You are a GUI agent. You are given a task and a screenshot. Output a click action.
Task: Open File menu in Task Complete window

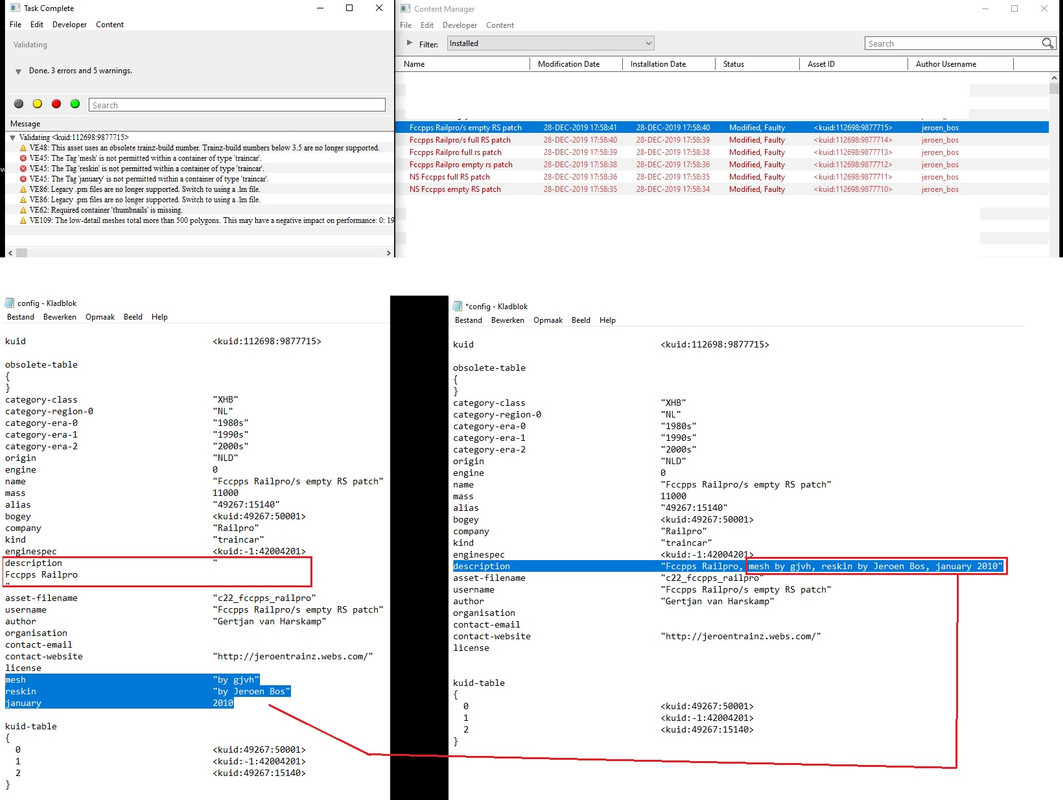point(16,24)
